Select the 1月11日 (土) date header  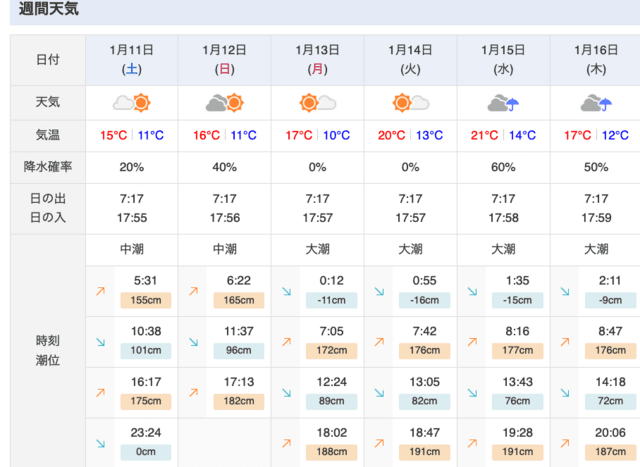132,59
